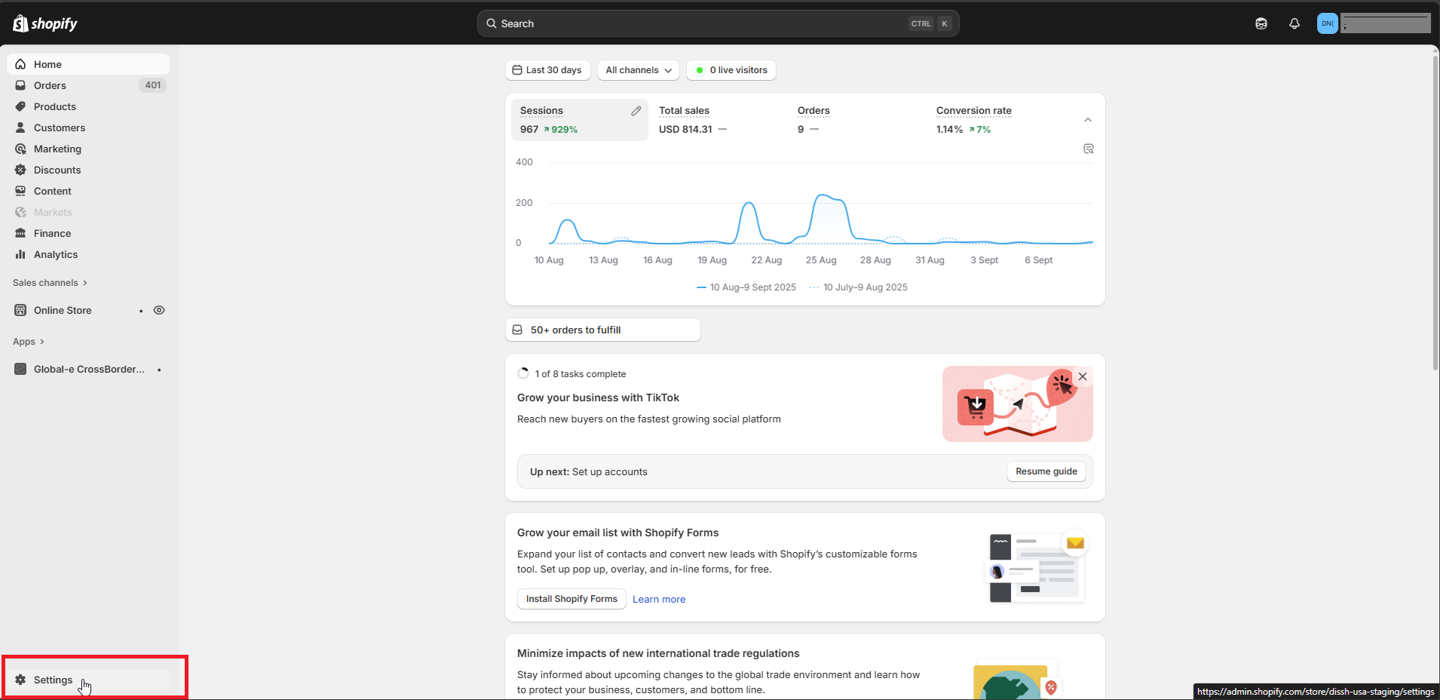Open the notifications bell
Screen dimensions: 1440x700
point(1294,23)
